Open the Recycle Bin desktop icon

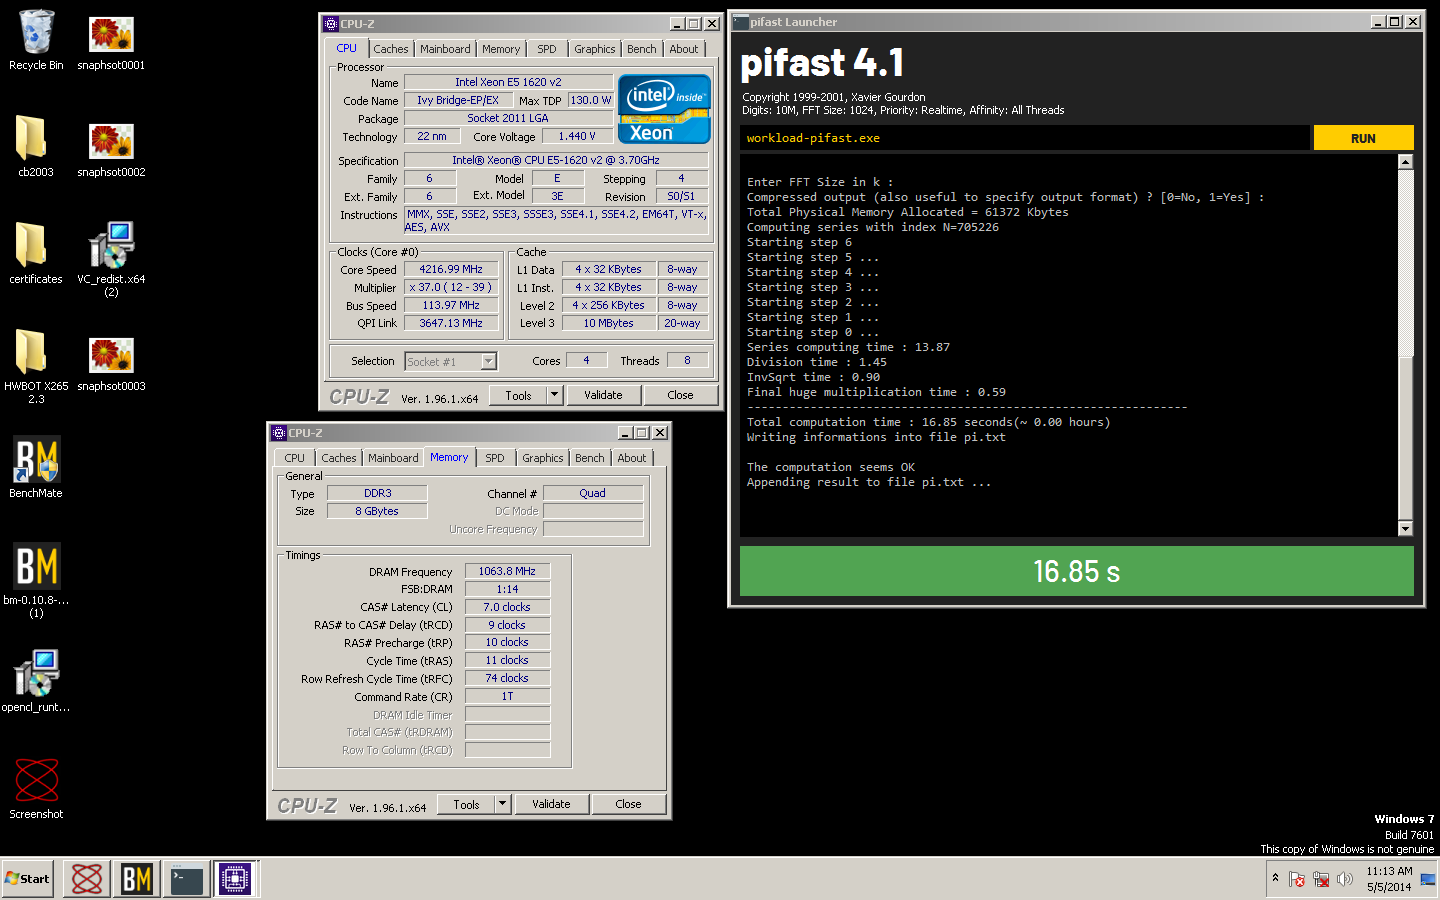(36, 40)
